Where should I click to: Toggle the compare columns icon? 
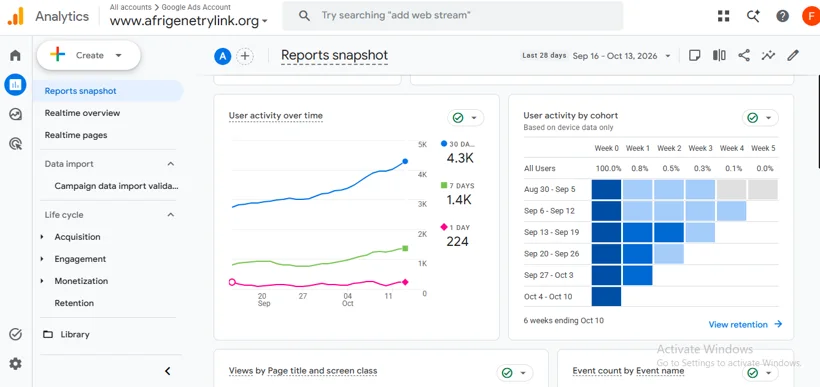[x=719, y=55]
